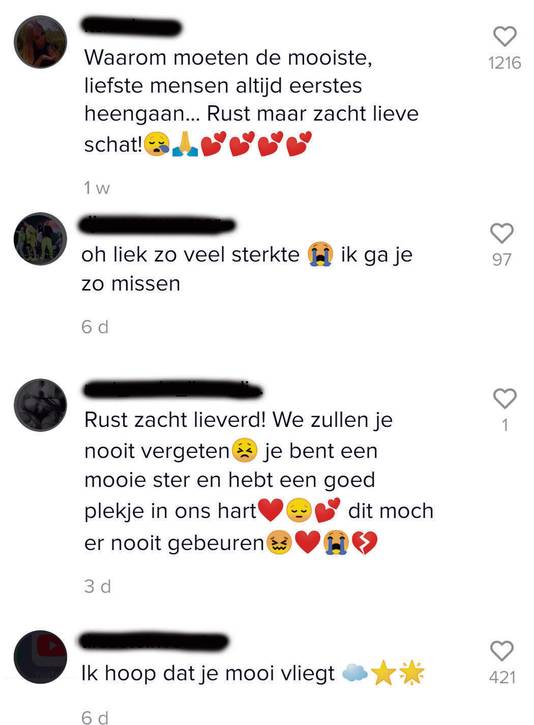Heart the 'Ik hoop dat je mooi vliegt' comment
The height and width of the screenshot is (725, 534).
pyautogui.click(x=502, y=651)
